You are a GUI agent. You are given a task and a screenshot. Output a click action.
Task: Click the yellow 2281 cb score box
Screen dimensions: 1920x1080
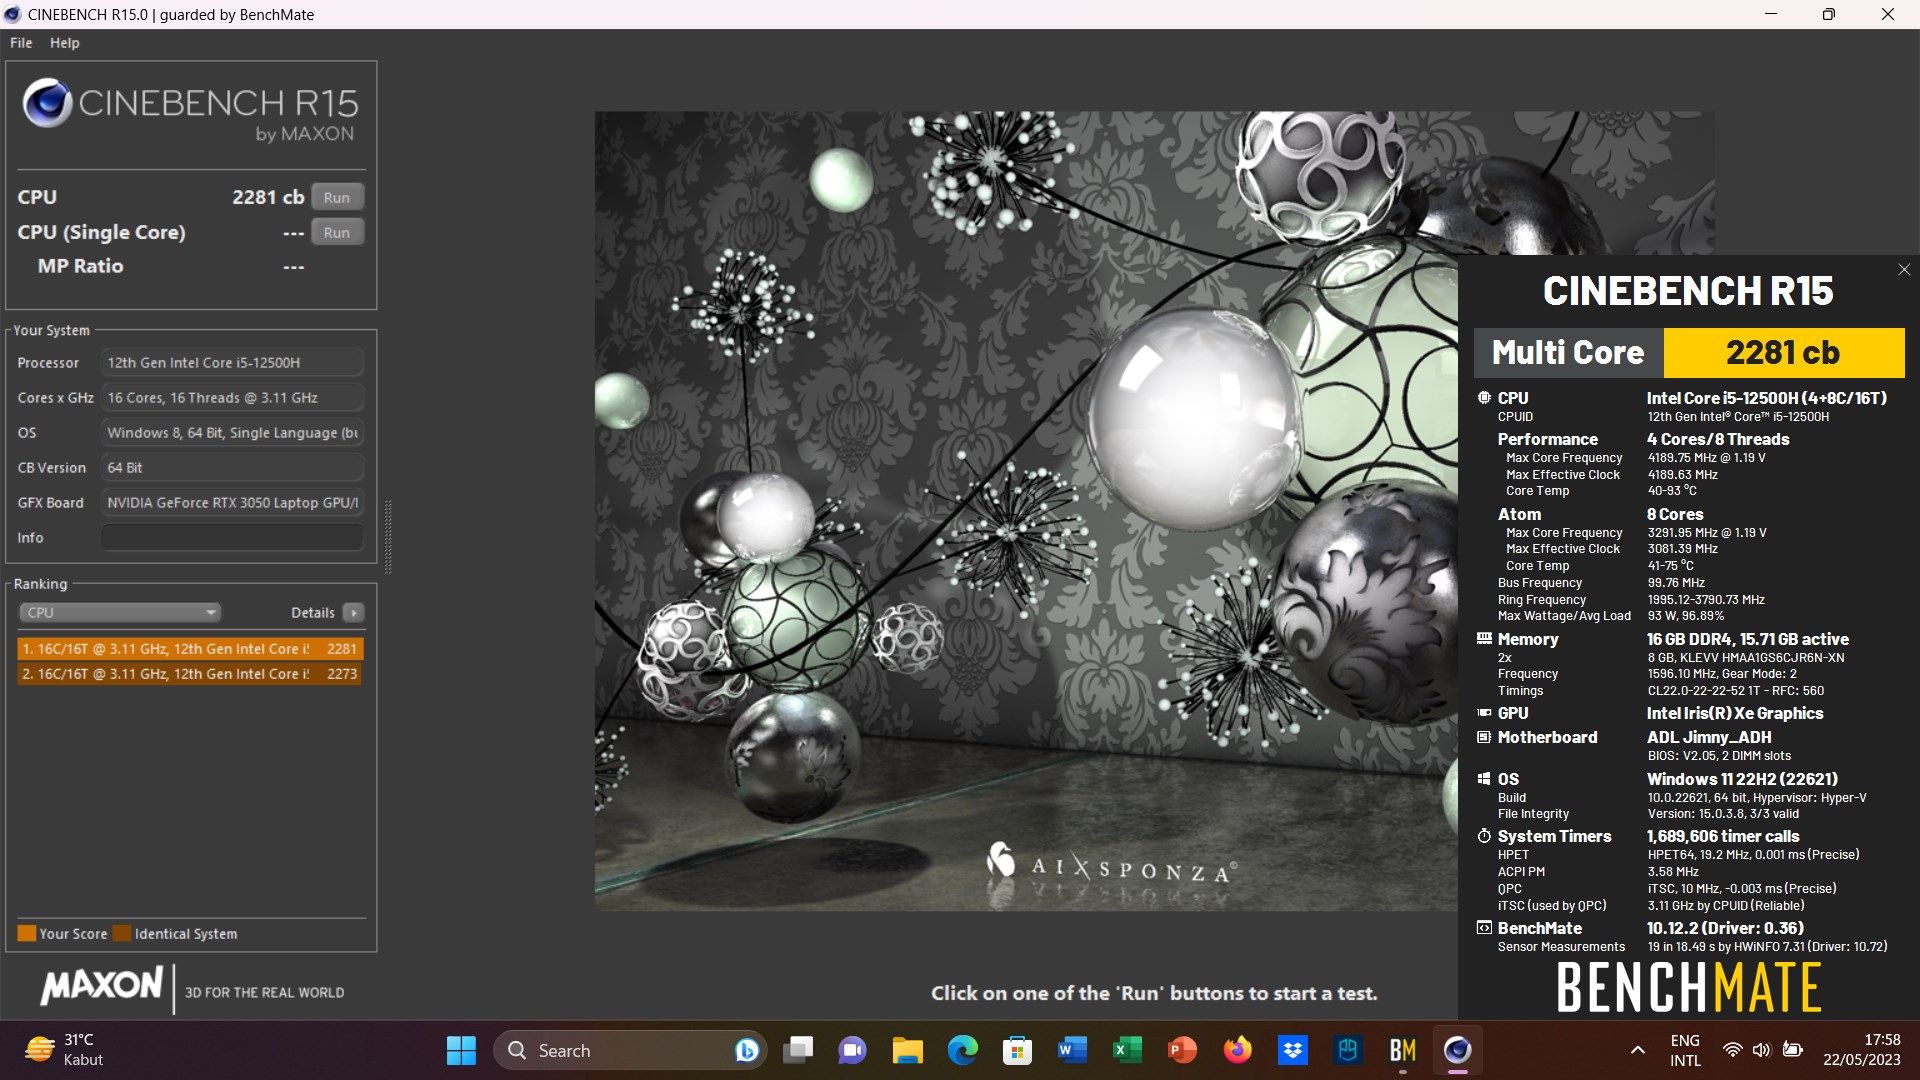coord(1784,352)
